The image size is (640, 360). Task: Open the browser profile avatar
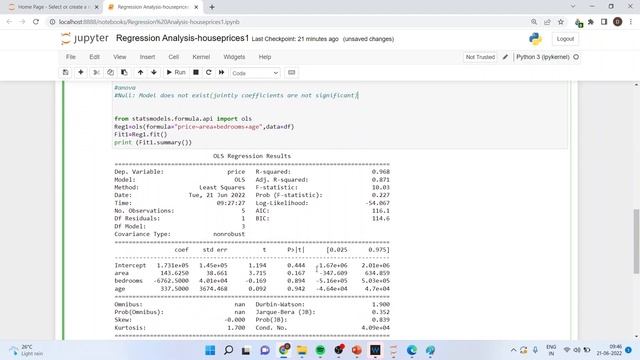pyautogui.click(x=618, y=22)
